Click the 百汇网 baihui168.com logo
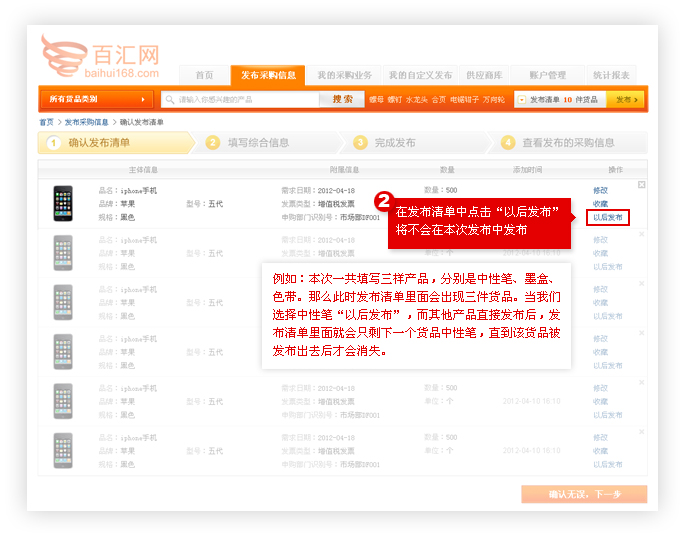684x536 pixels. point(100,58)
